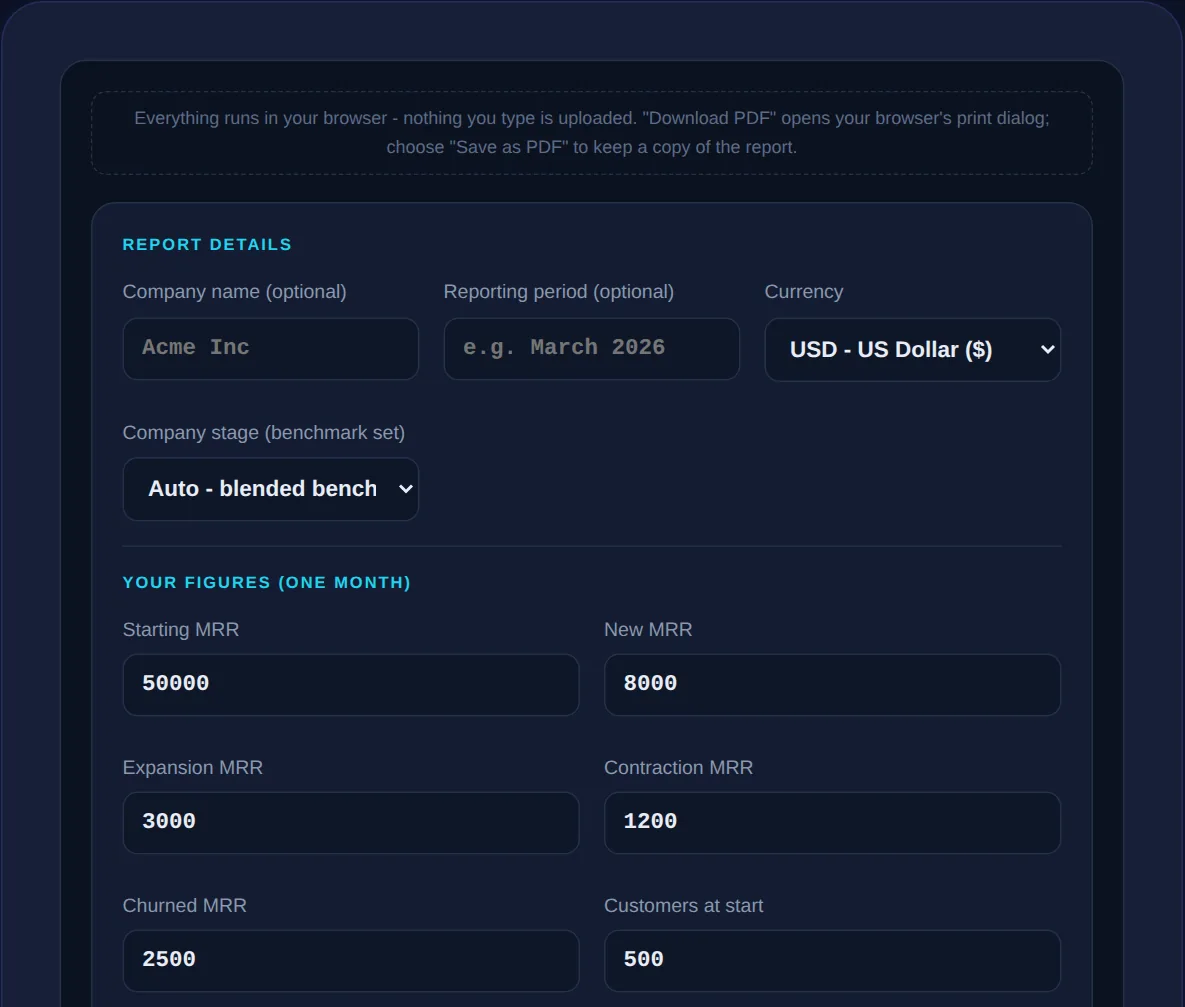Click the privacy notice about Download PDF

click(x=592, y=133)
